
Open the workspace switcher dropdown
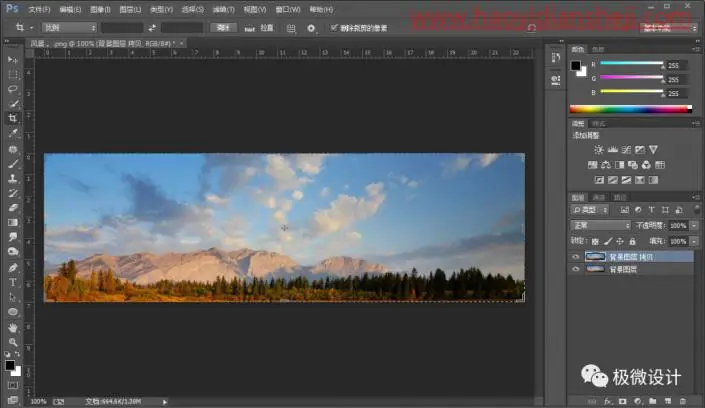click(669, 28)
